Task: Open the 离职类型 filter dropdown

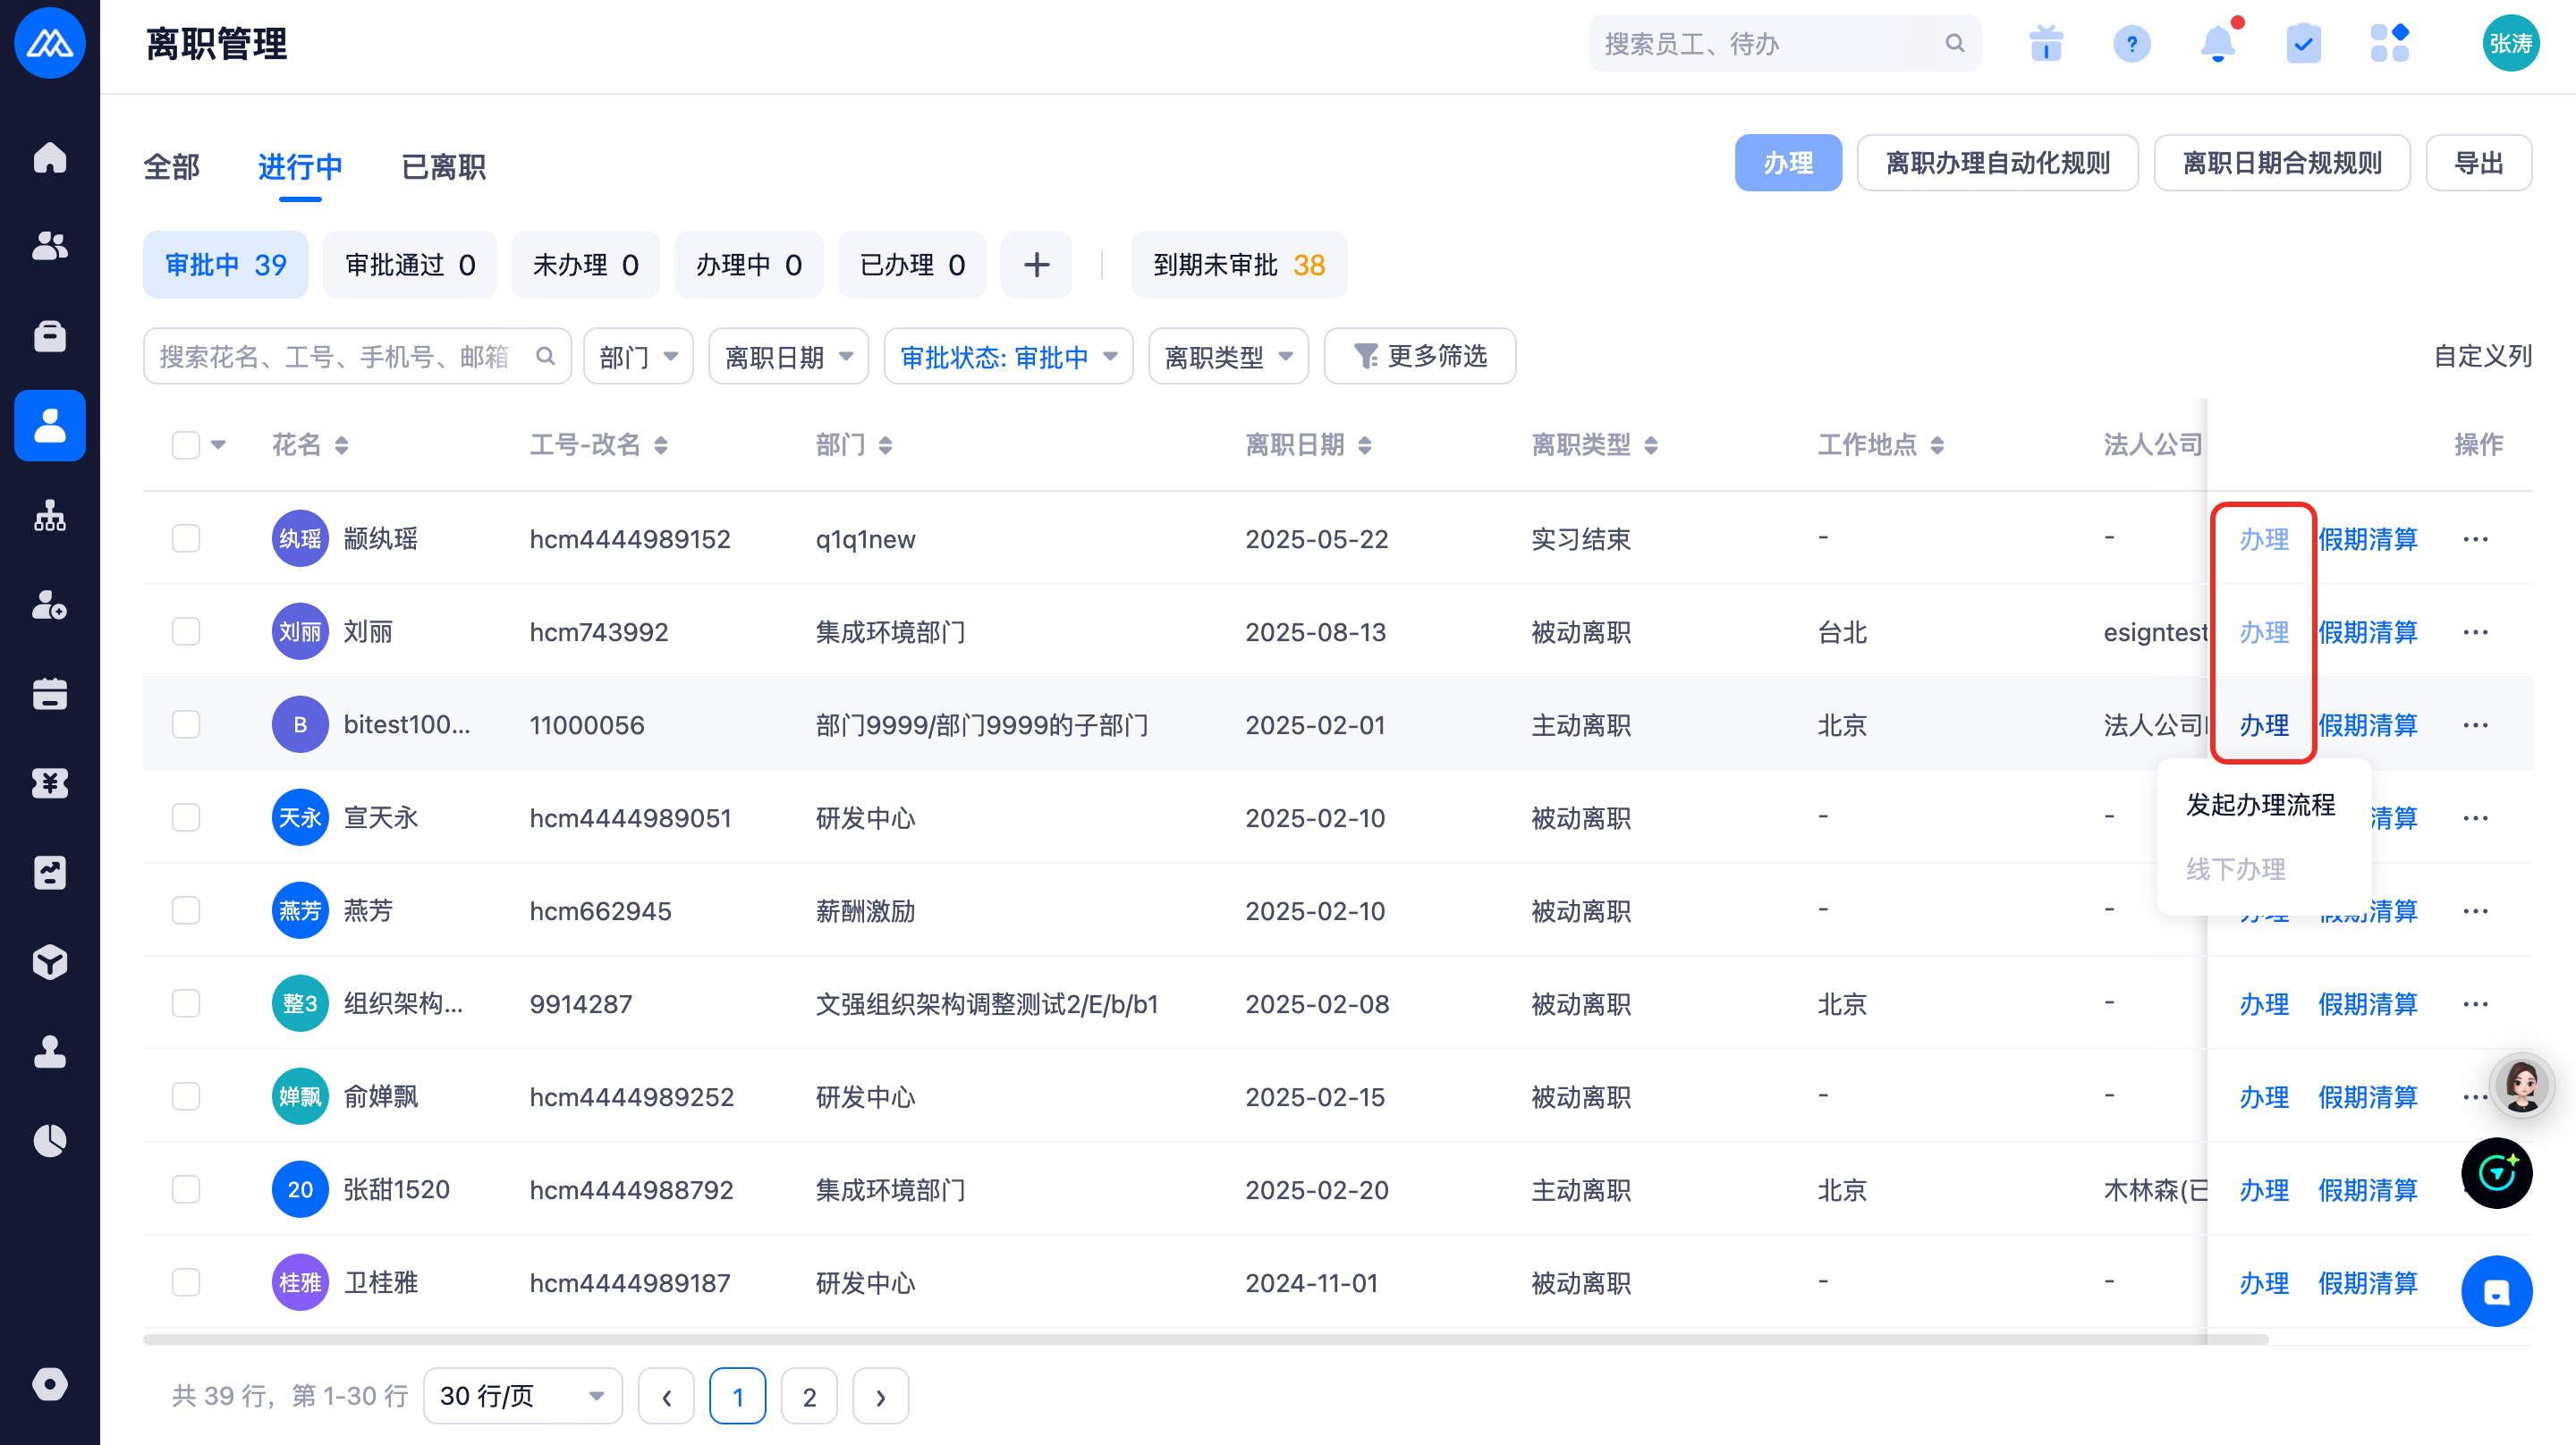Action: click(x=1228, y=357)
